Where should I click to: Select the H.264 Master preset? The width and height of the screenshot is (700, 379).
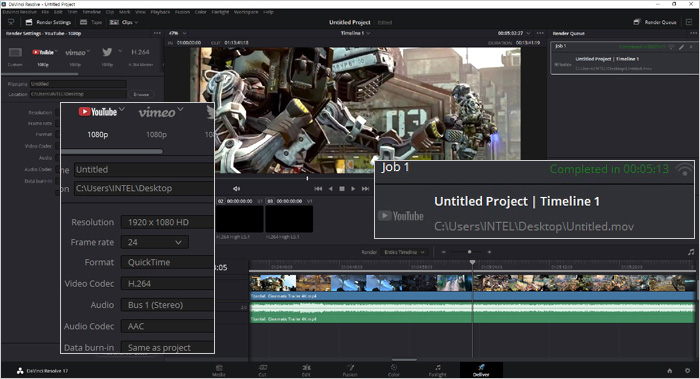(140, 57)
